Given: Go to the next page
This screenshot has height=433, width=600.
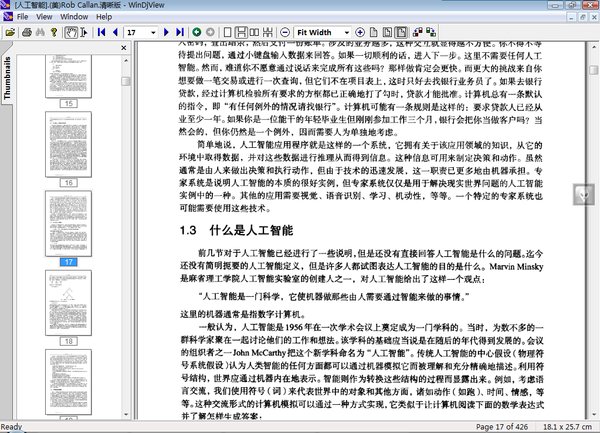Looking at the screenshot, I should (x=166, y=33).
